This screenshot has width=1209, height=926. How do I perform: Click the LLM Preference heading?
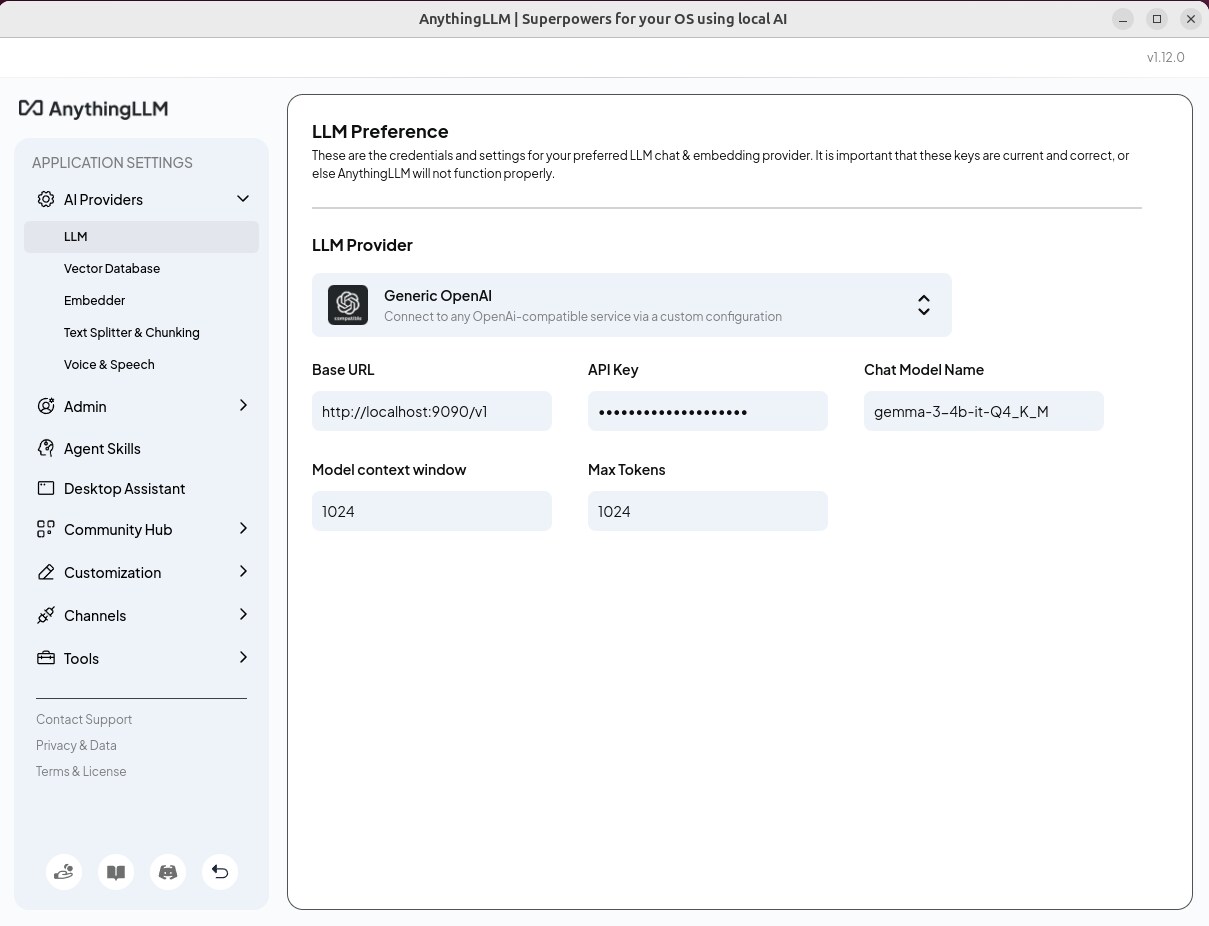[380, 131]
